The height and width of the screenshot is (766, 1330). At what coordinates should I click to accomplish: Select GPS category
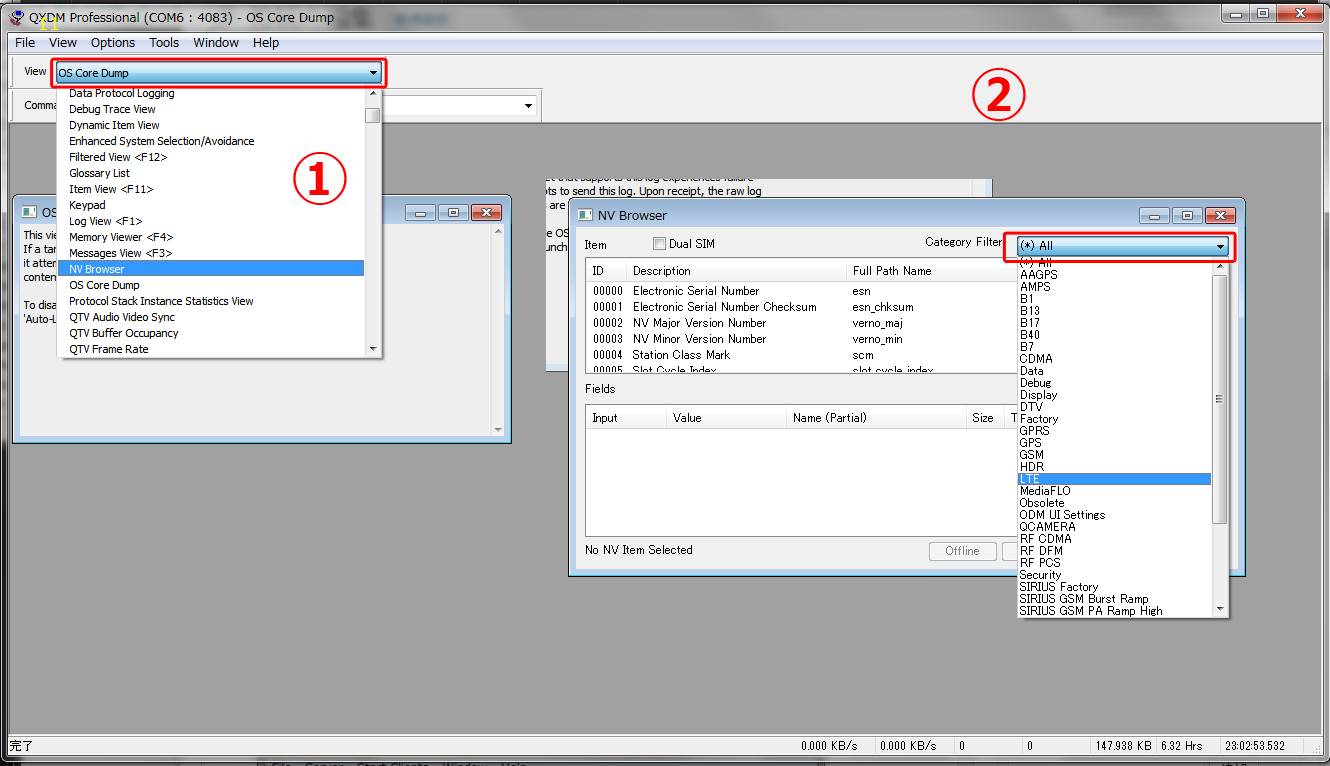pyautogui.click(x=1030, y=443)
